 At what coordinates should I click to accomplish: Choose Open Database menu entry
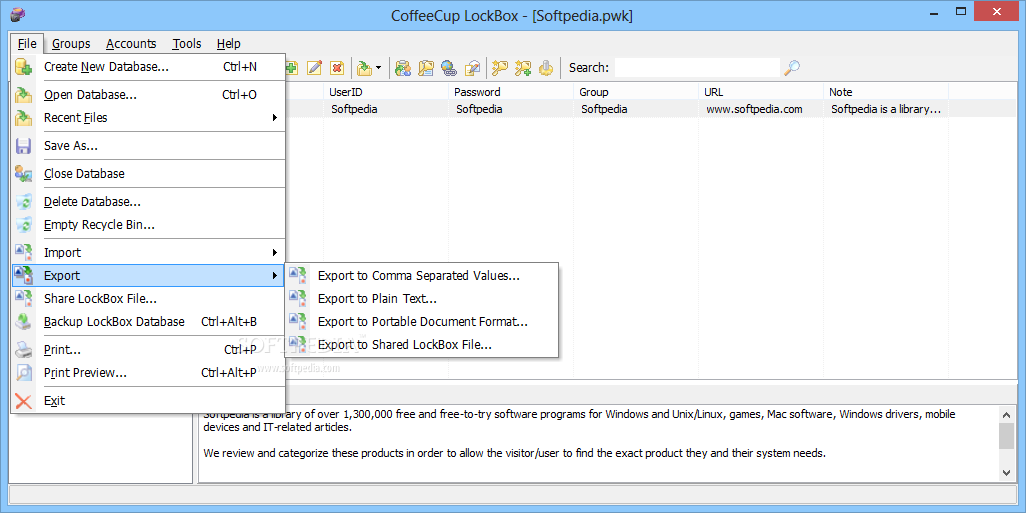(149, 95)
